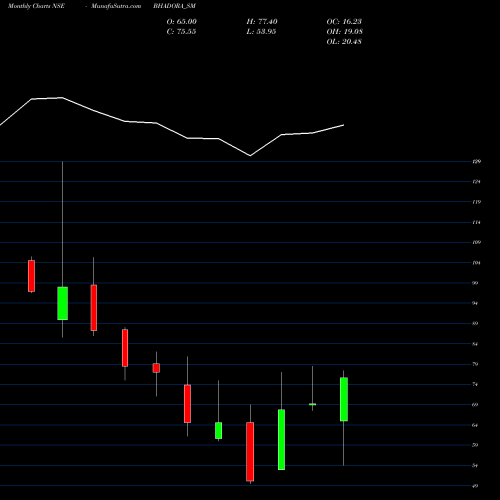Click the 'Monthly Charts NSE' title text

click(36, 6)
